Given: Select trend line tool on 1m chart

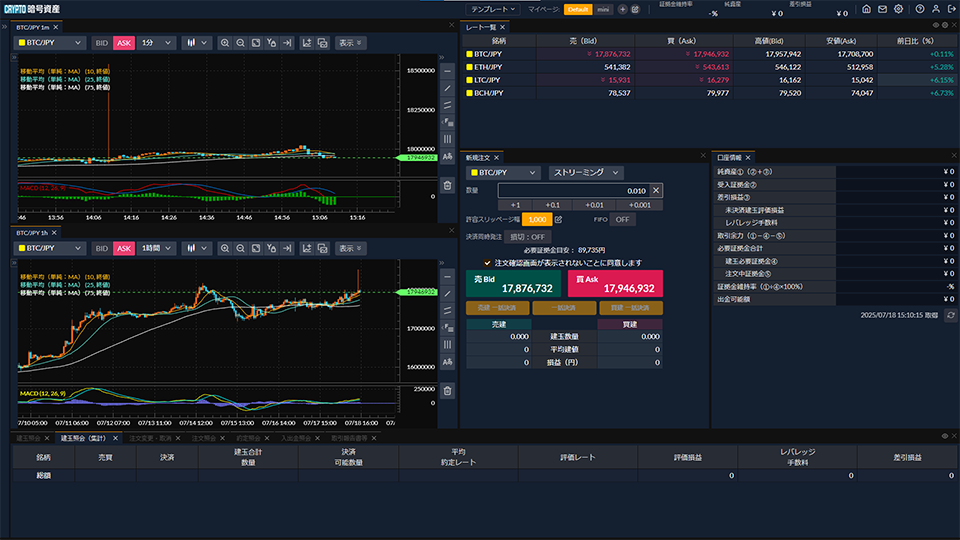Looking at the screenshot, I should tap(448, 88).
